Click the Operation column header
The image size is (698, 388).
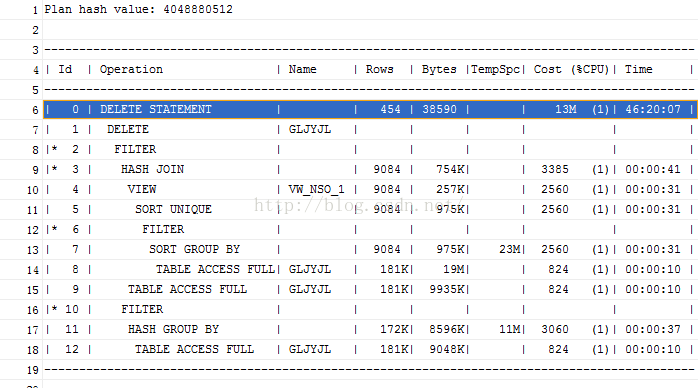(x=131, y=69)
